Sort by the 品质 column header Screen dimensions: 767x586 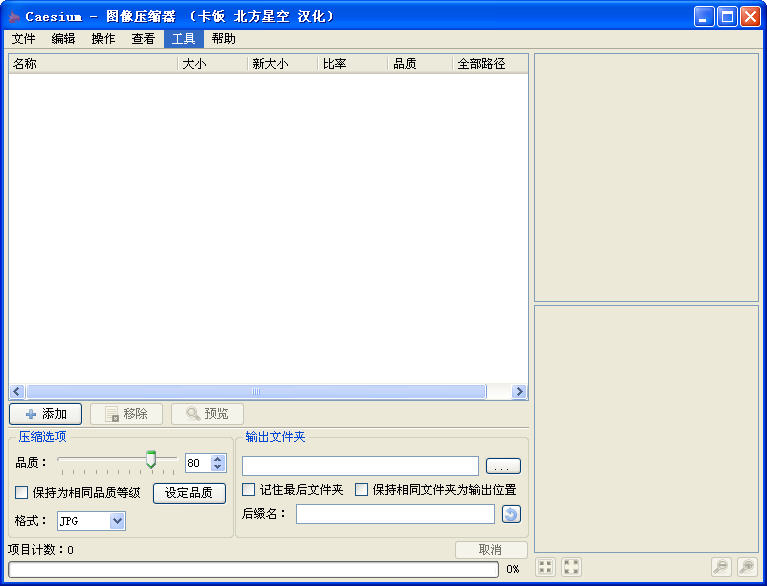(x=421, y=64)
